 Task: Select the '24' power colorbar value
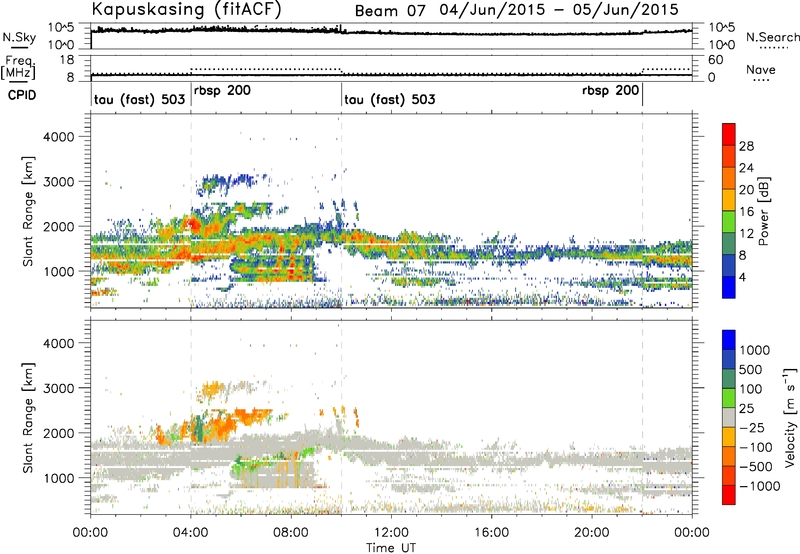coord(746,168)
